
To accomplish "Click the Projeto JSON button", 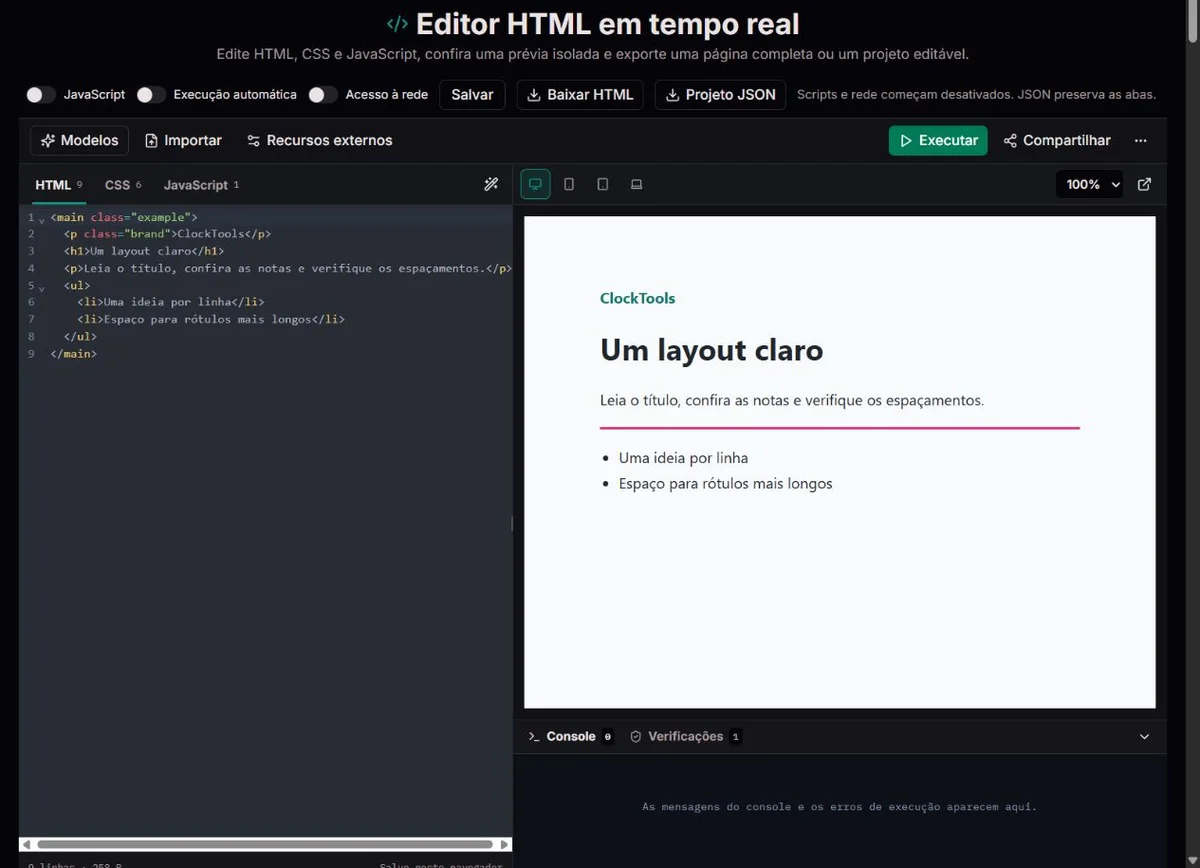I will click(720, 95).
